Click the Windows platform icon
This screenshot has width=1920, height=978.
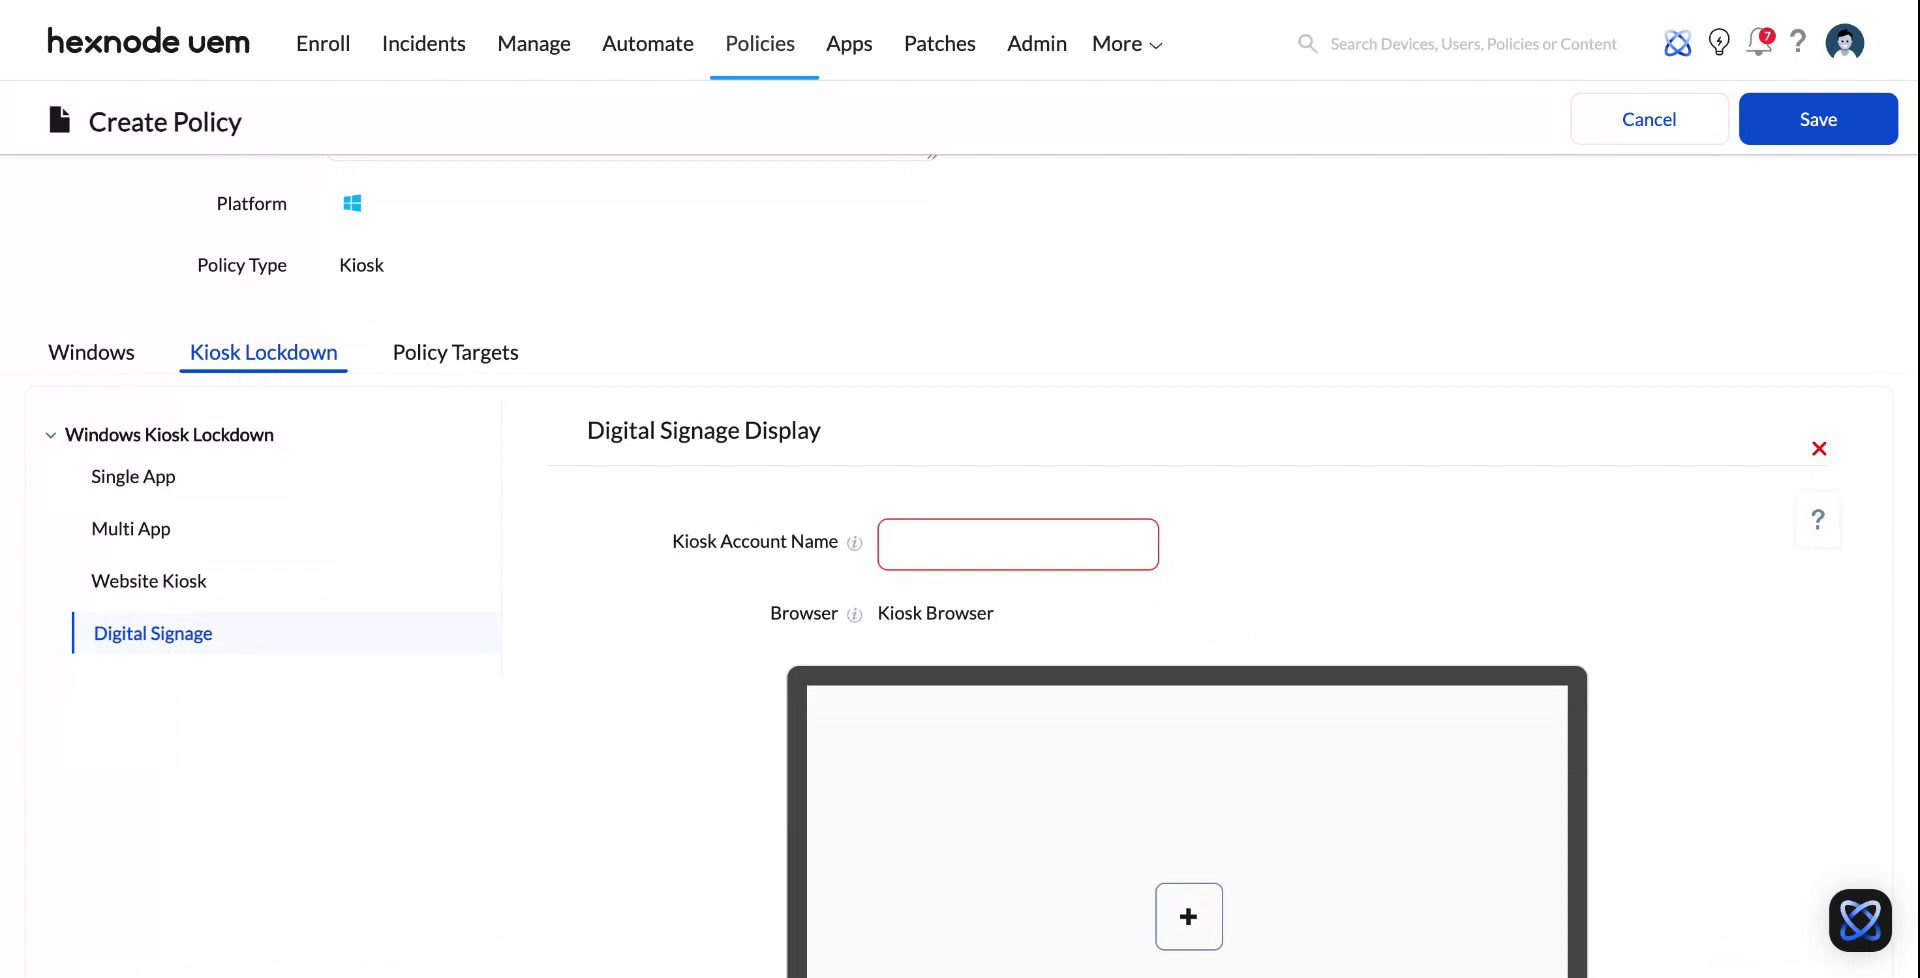tap(352, 202)
